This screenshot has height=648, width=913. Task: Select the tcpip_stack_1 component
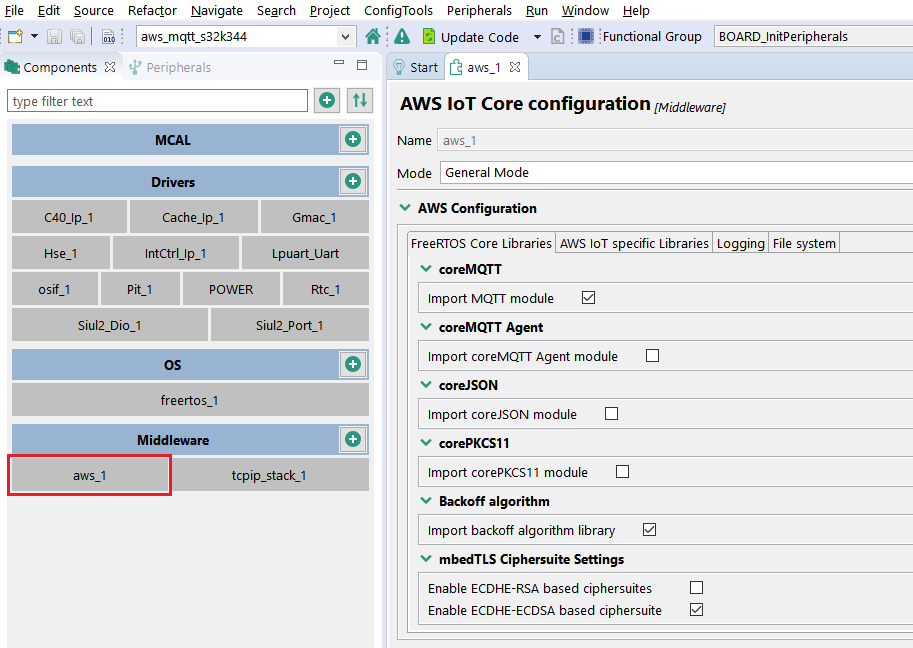coord(269,475)
